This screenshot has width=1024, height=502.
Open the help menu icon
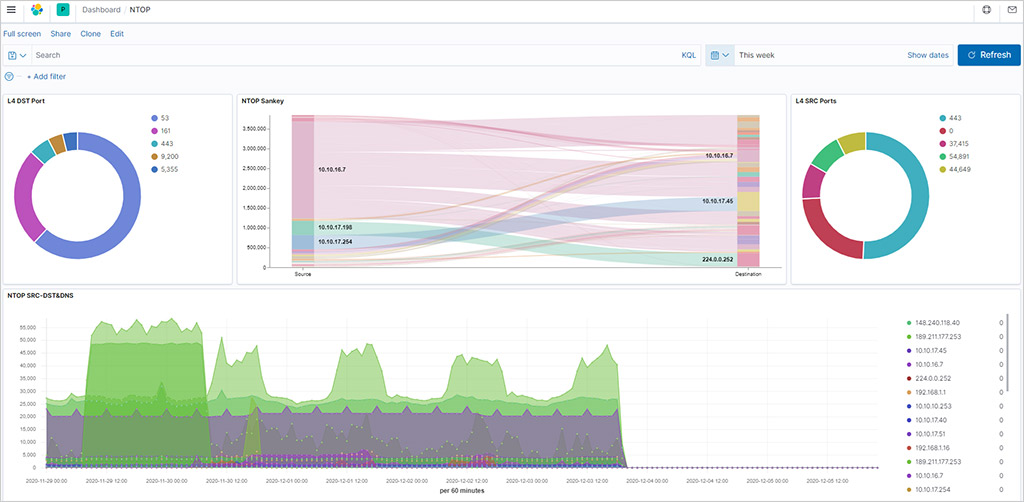pyautogui.click(x=987, y=10)
